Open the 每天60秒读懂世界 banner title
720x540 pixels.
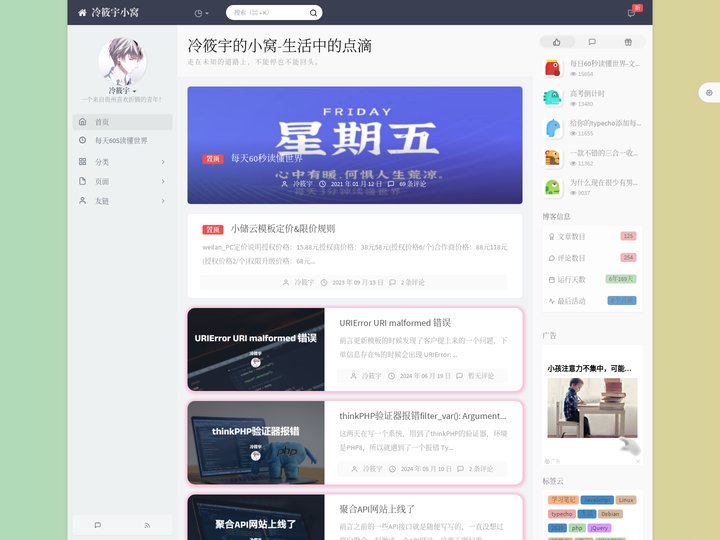pyautogui.click(x=267, y=158)
